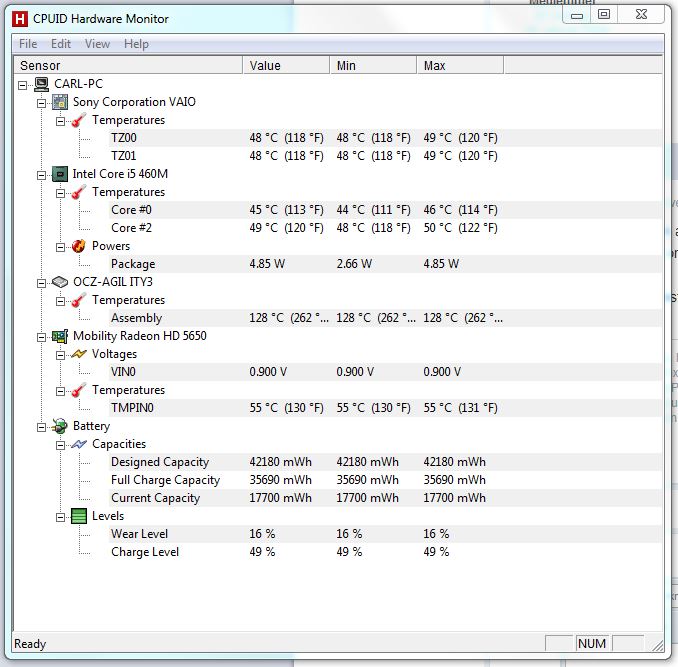Select the Designed Capacity row
The height and width of the screenshot is (667, 678).
(x=385, y=462)
